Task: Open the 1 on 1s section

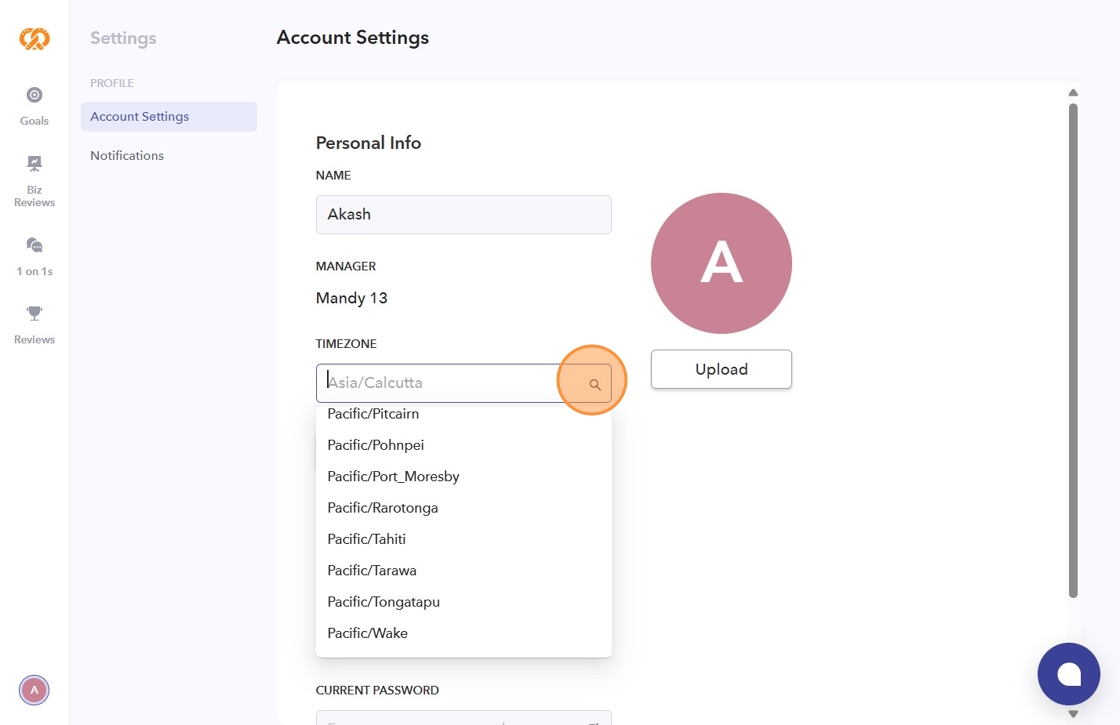Action: pos(34,256)
